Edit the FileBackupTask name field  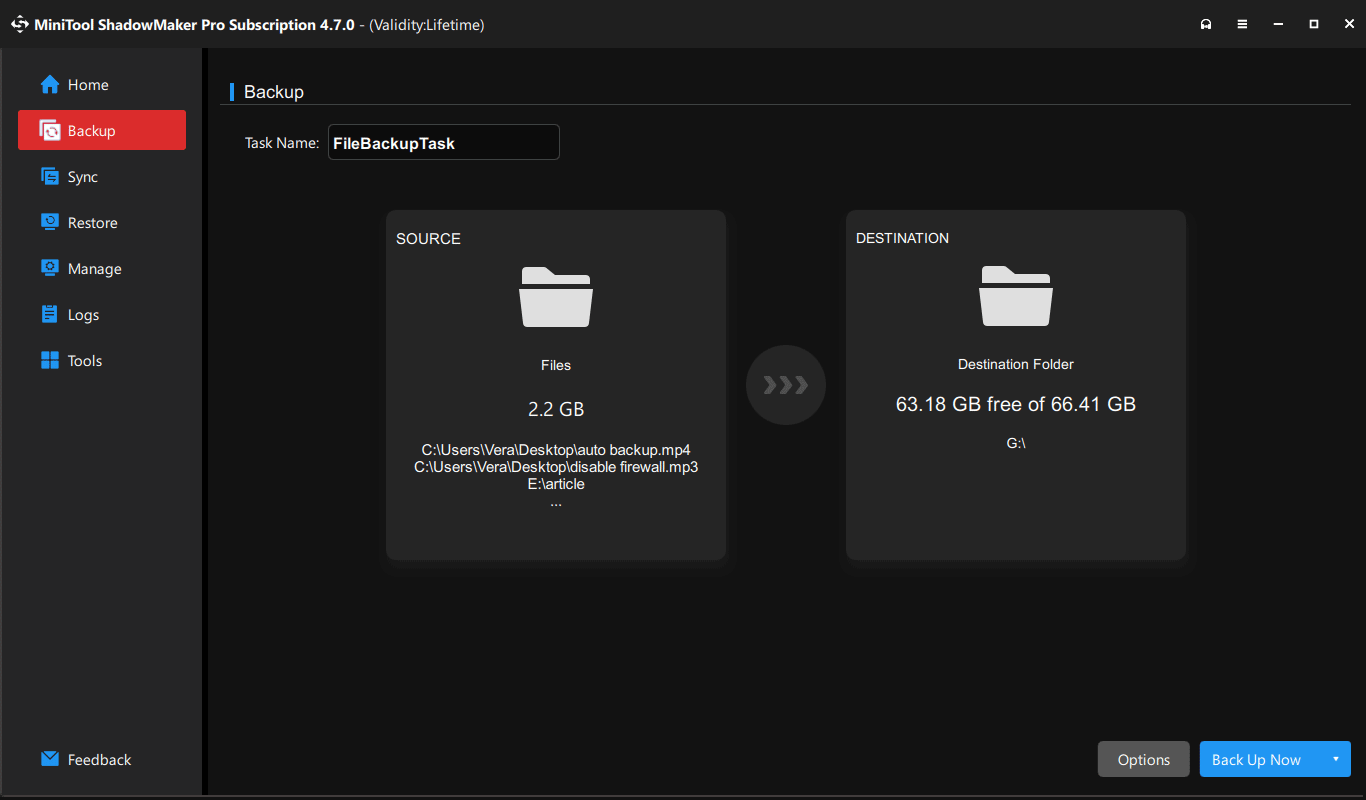click(x=443, y=142)
